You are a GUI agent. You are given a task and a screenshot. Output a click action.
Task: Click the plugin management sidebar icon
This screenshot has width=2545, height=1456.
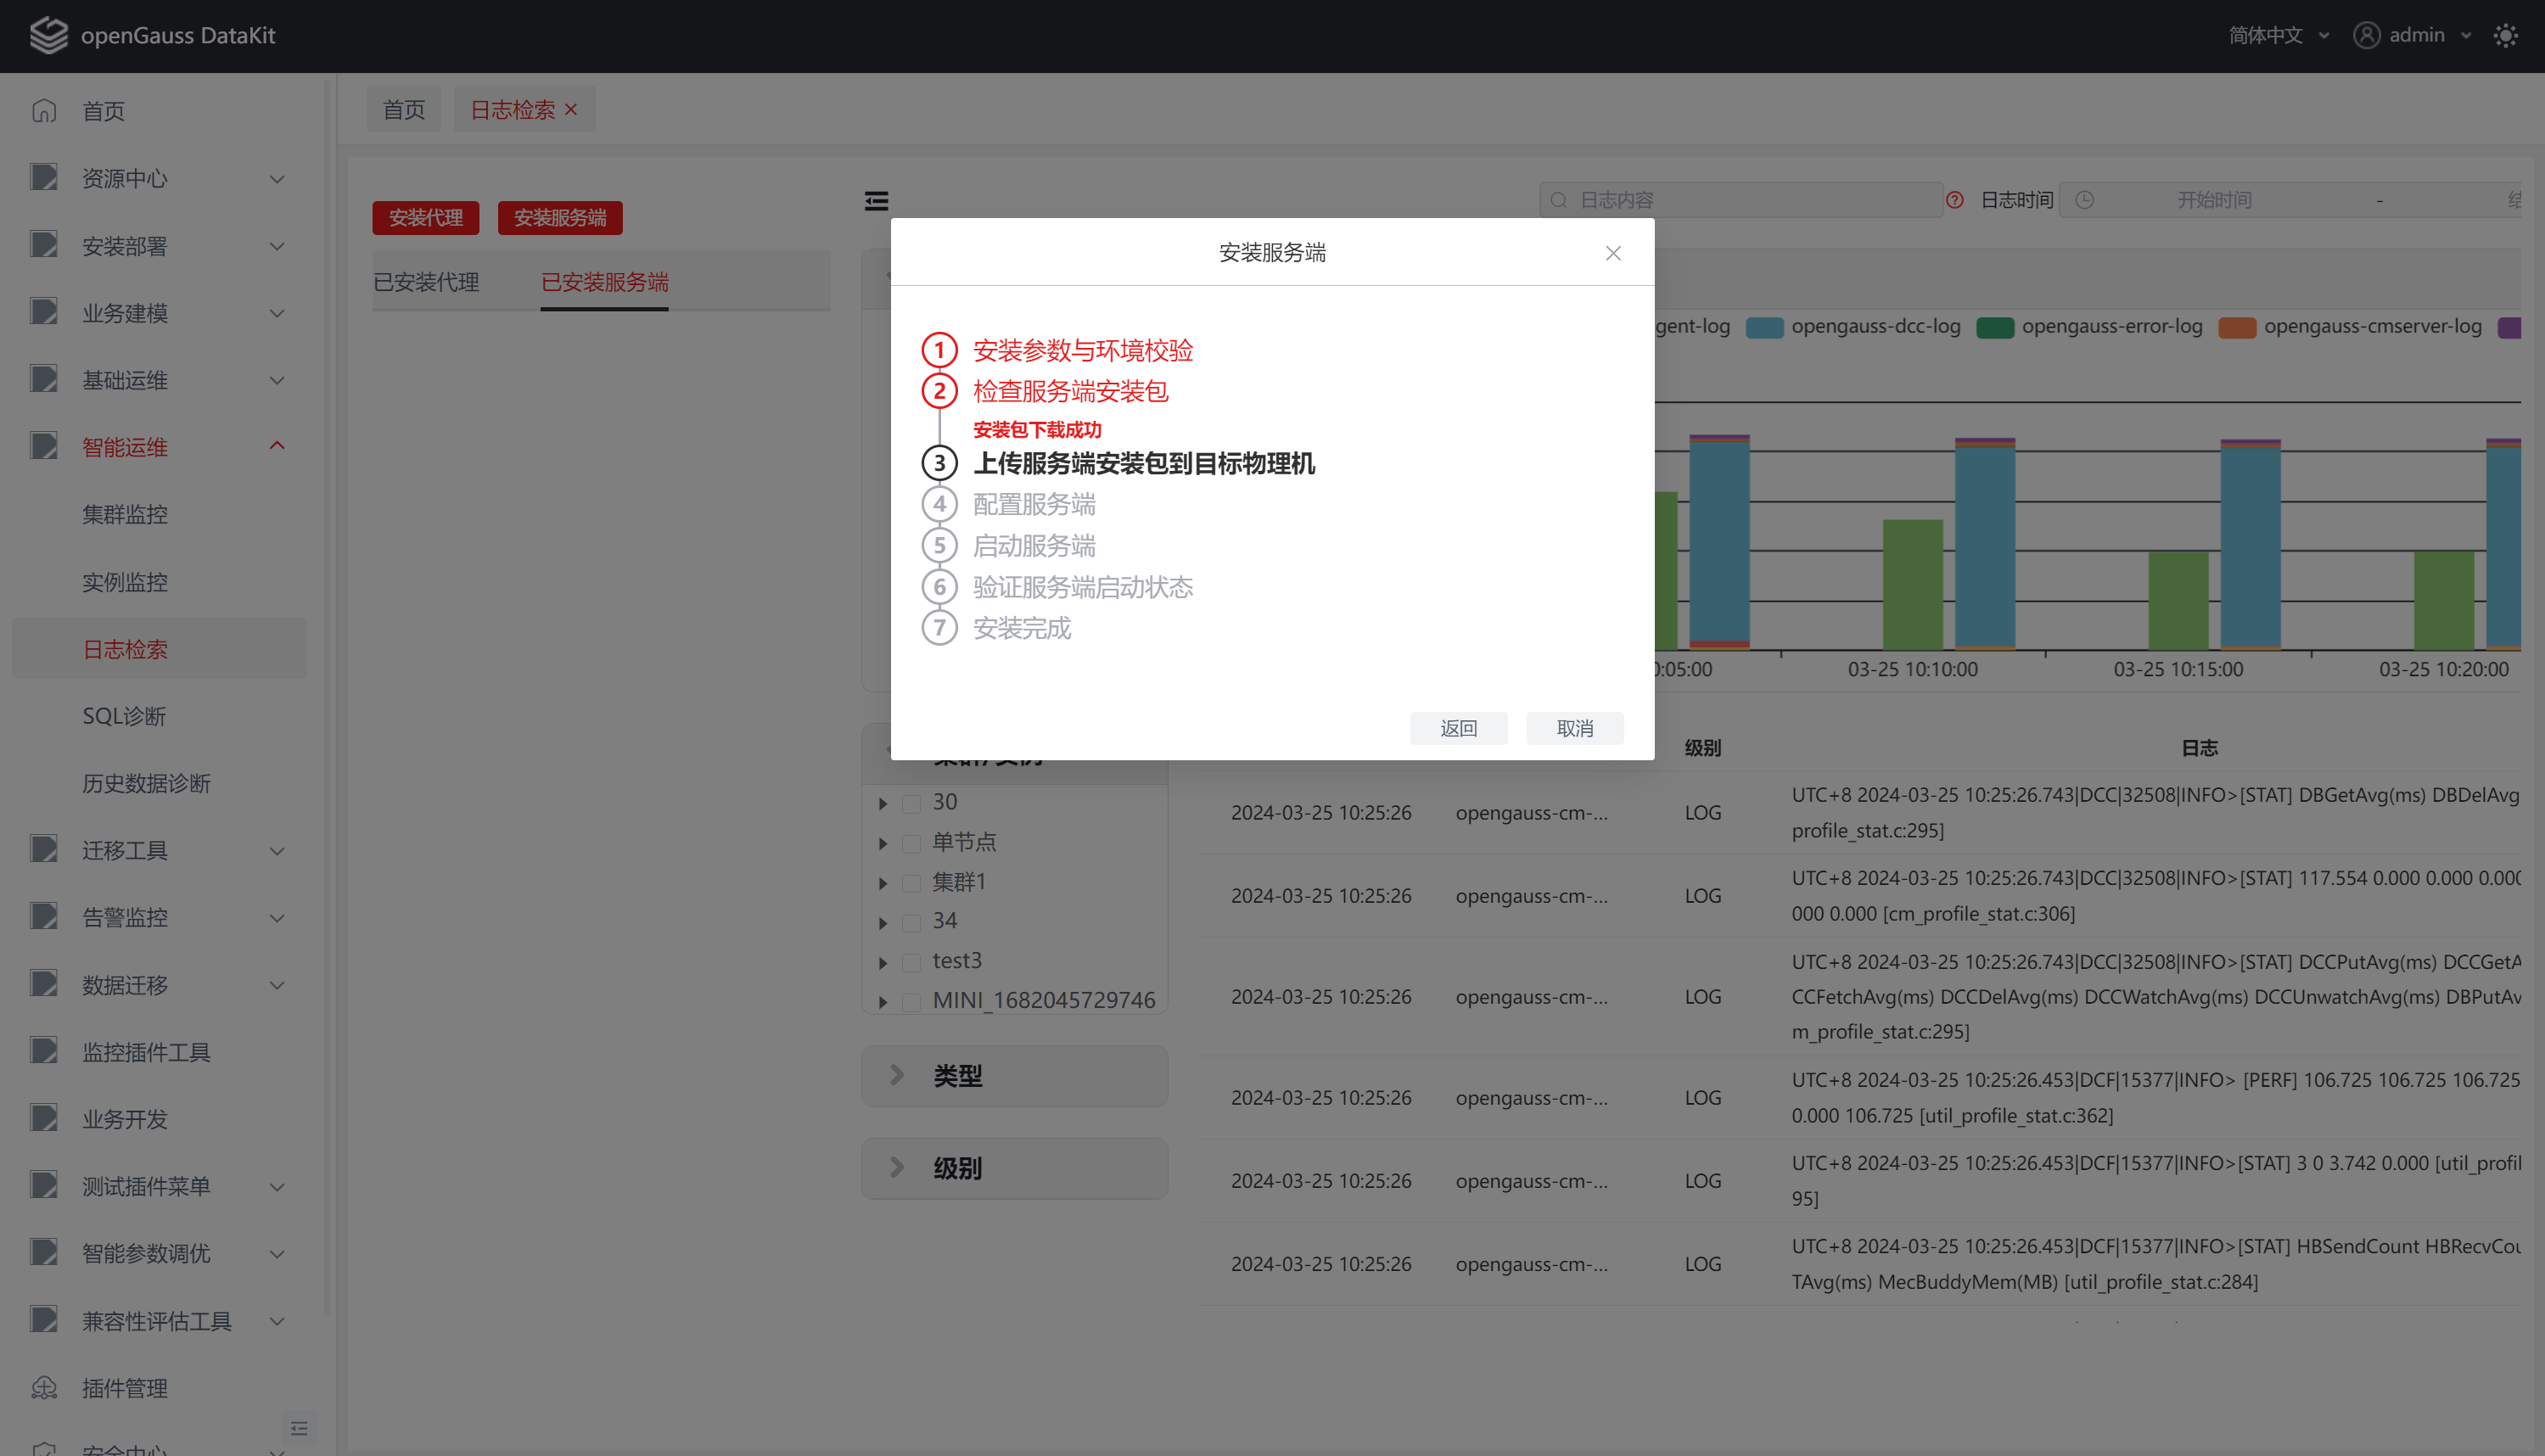click(x=44, y=1388)
